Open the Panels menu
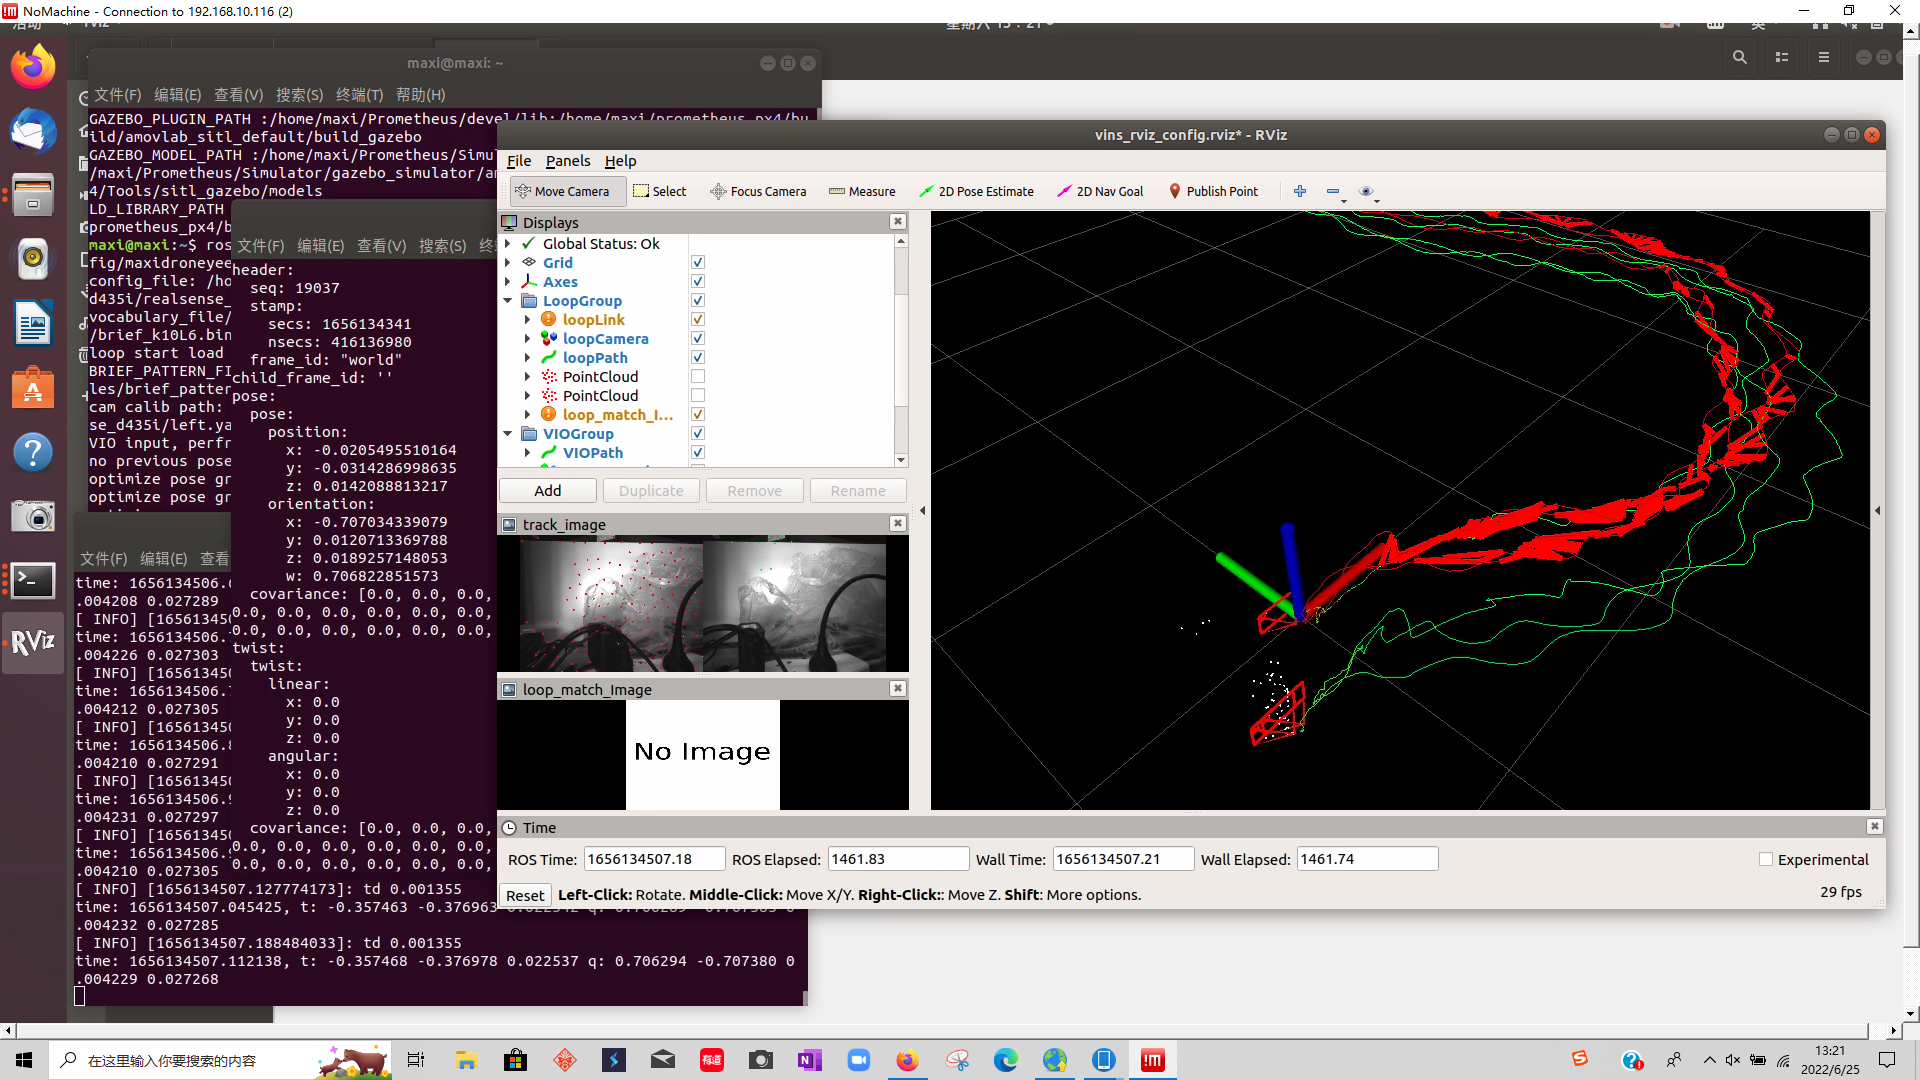The image size is (1920, 1080). tap(567, 161)
